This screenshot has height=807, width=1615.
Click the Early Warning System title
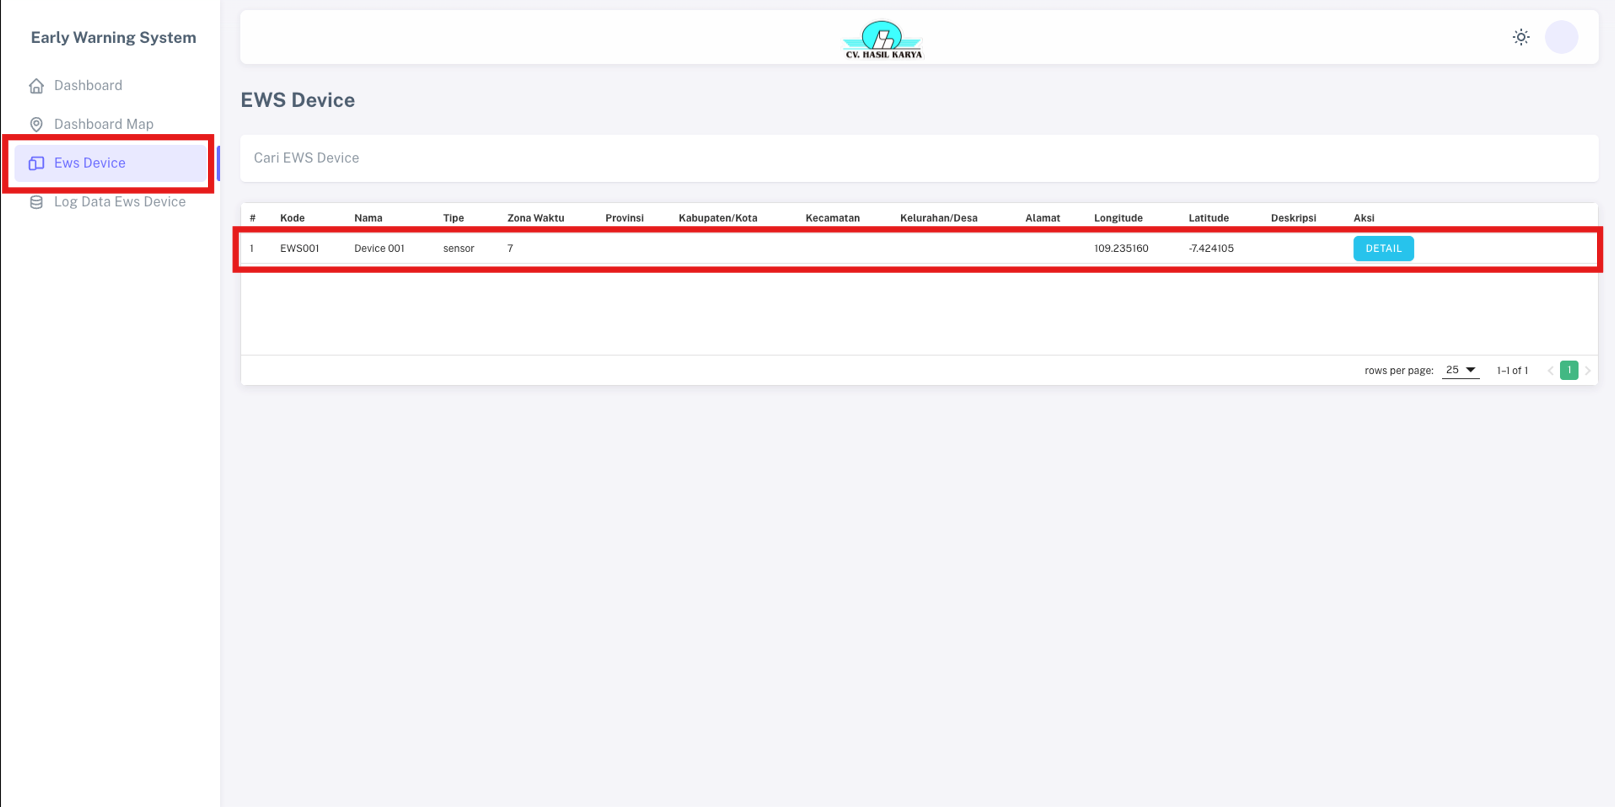click(x=113, y=38)
